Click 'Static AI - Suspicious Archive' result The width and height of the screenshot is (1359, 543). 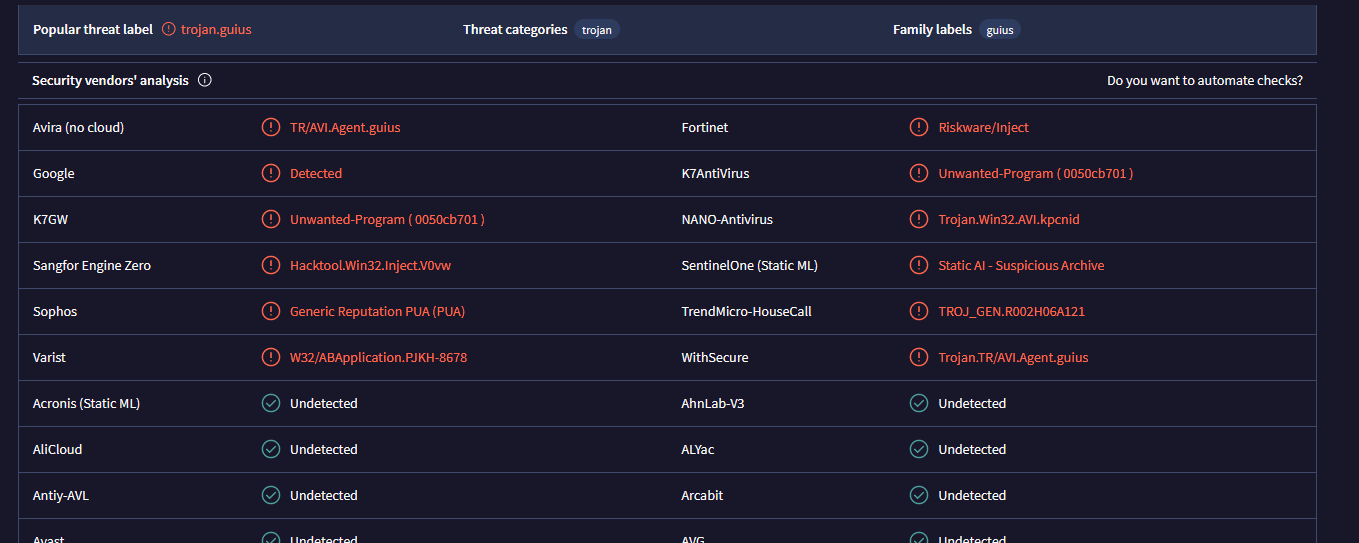point(1021,265)
